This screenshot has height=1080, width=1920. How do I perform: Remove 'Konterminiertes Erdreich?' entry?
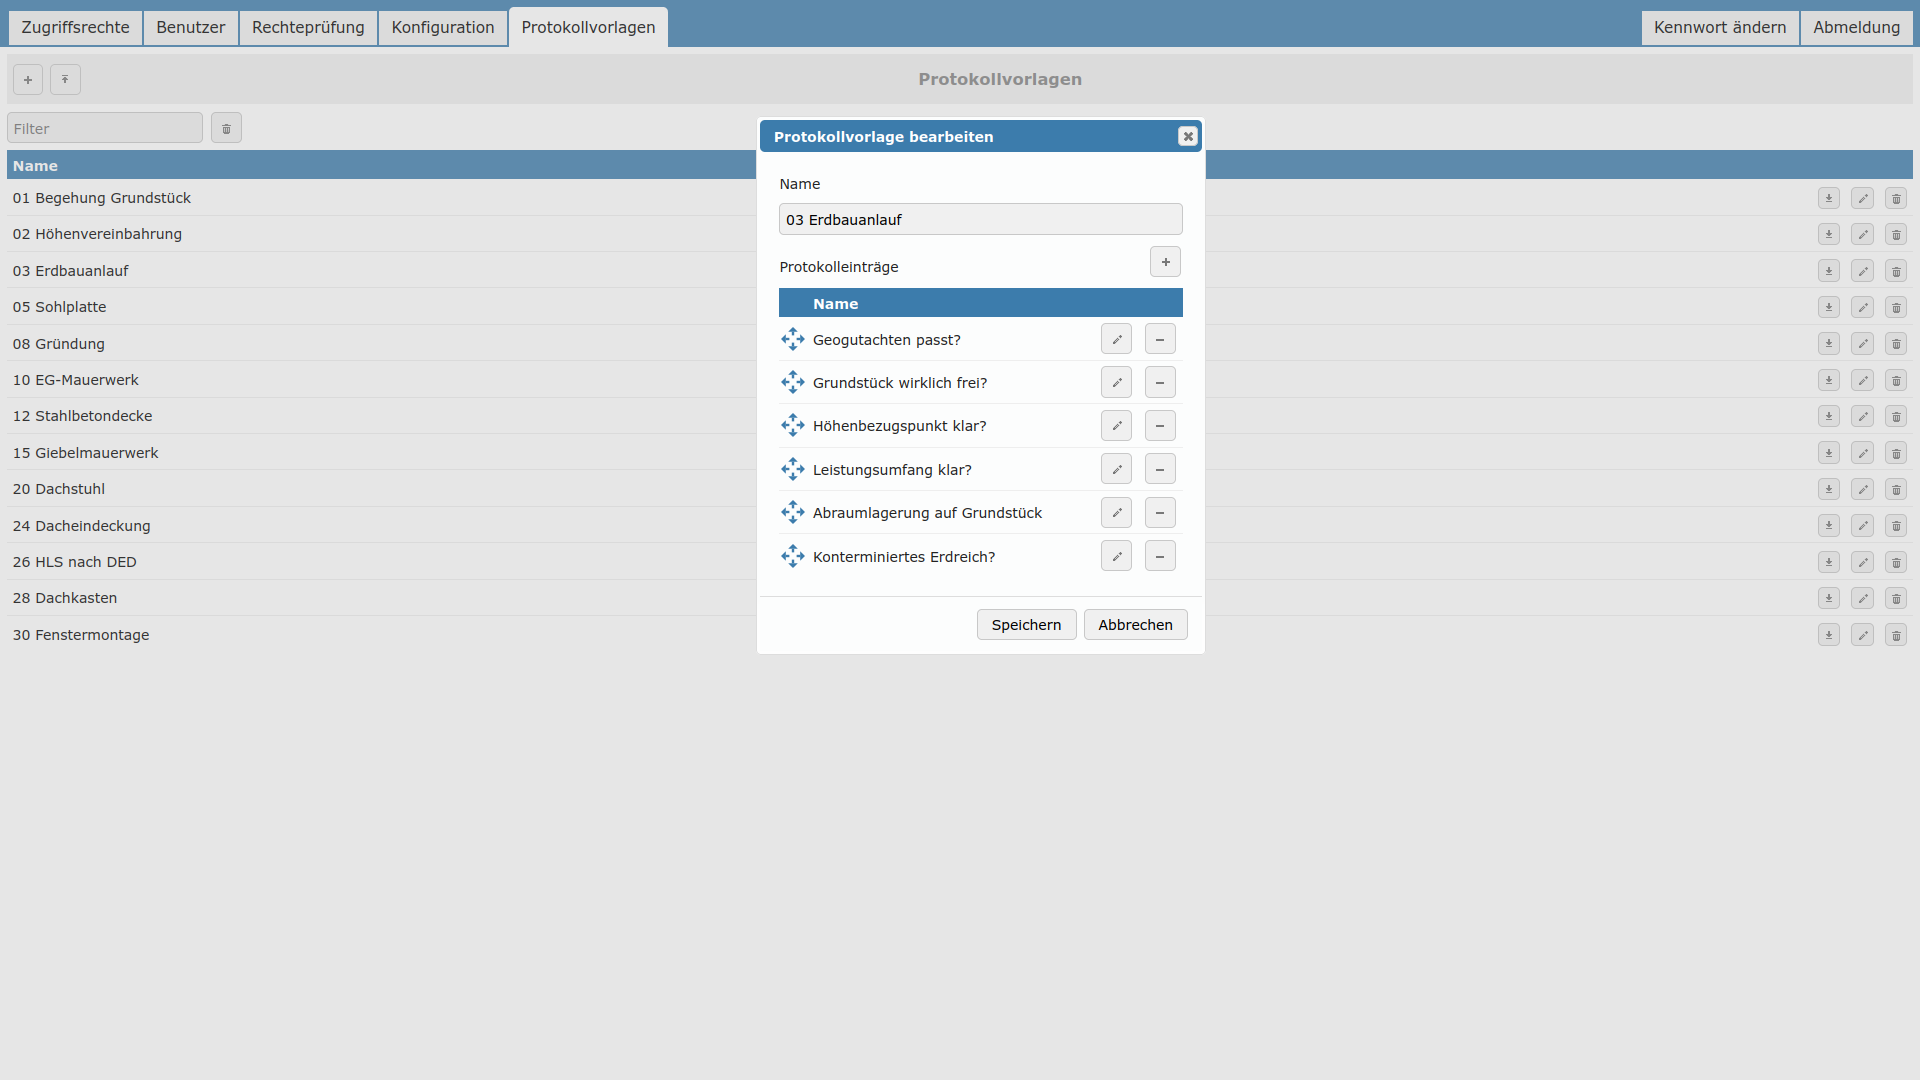click(x=1160, y=557)
